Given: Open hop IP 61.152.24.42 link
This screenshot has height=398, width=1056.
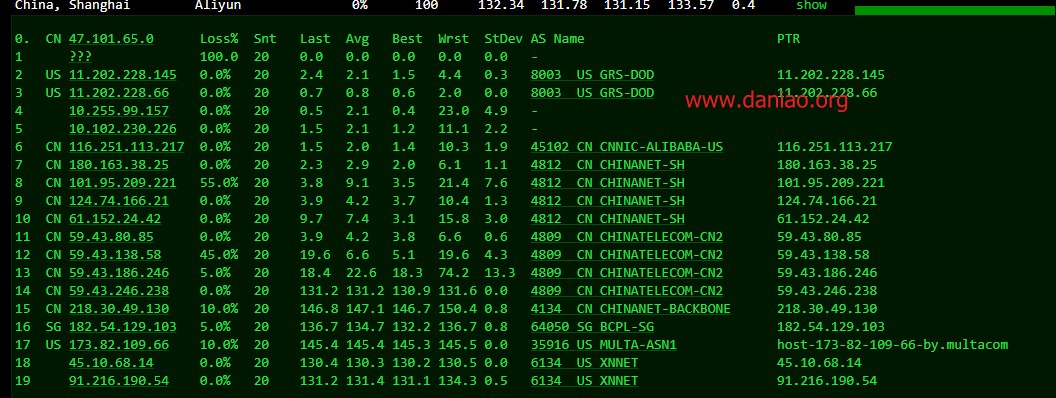Looking at the screenshot, I should pos(115,219).
